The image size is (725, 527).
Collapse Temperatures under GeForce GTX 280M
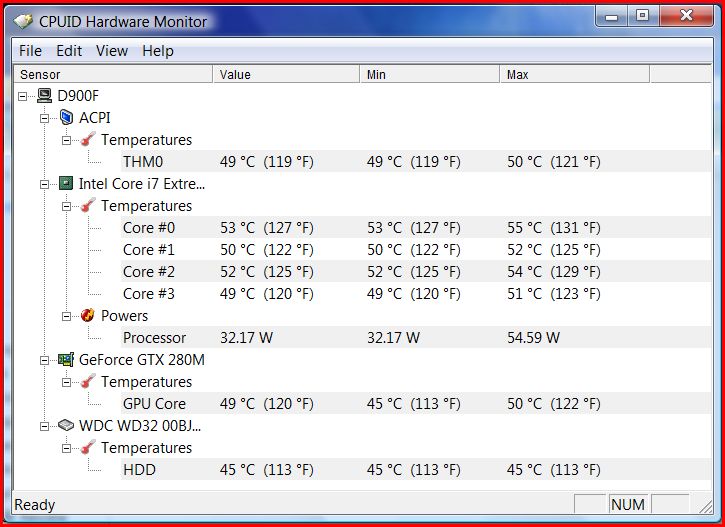67,382
